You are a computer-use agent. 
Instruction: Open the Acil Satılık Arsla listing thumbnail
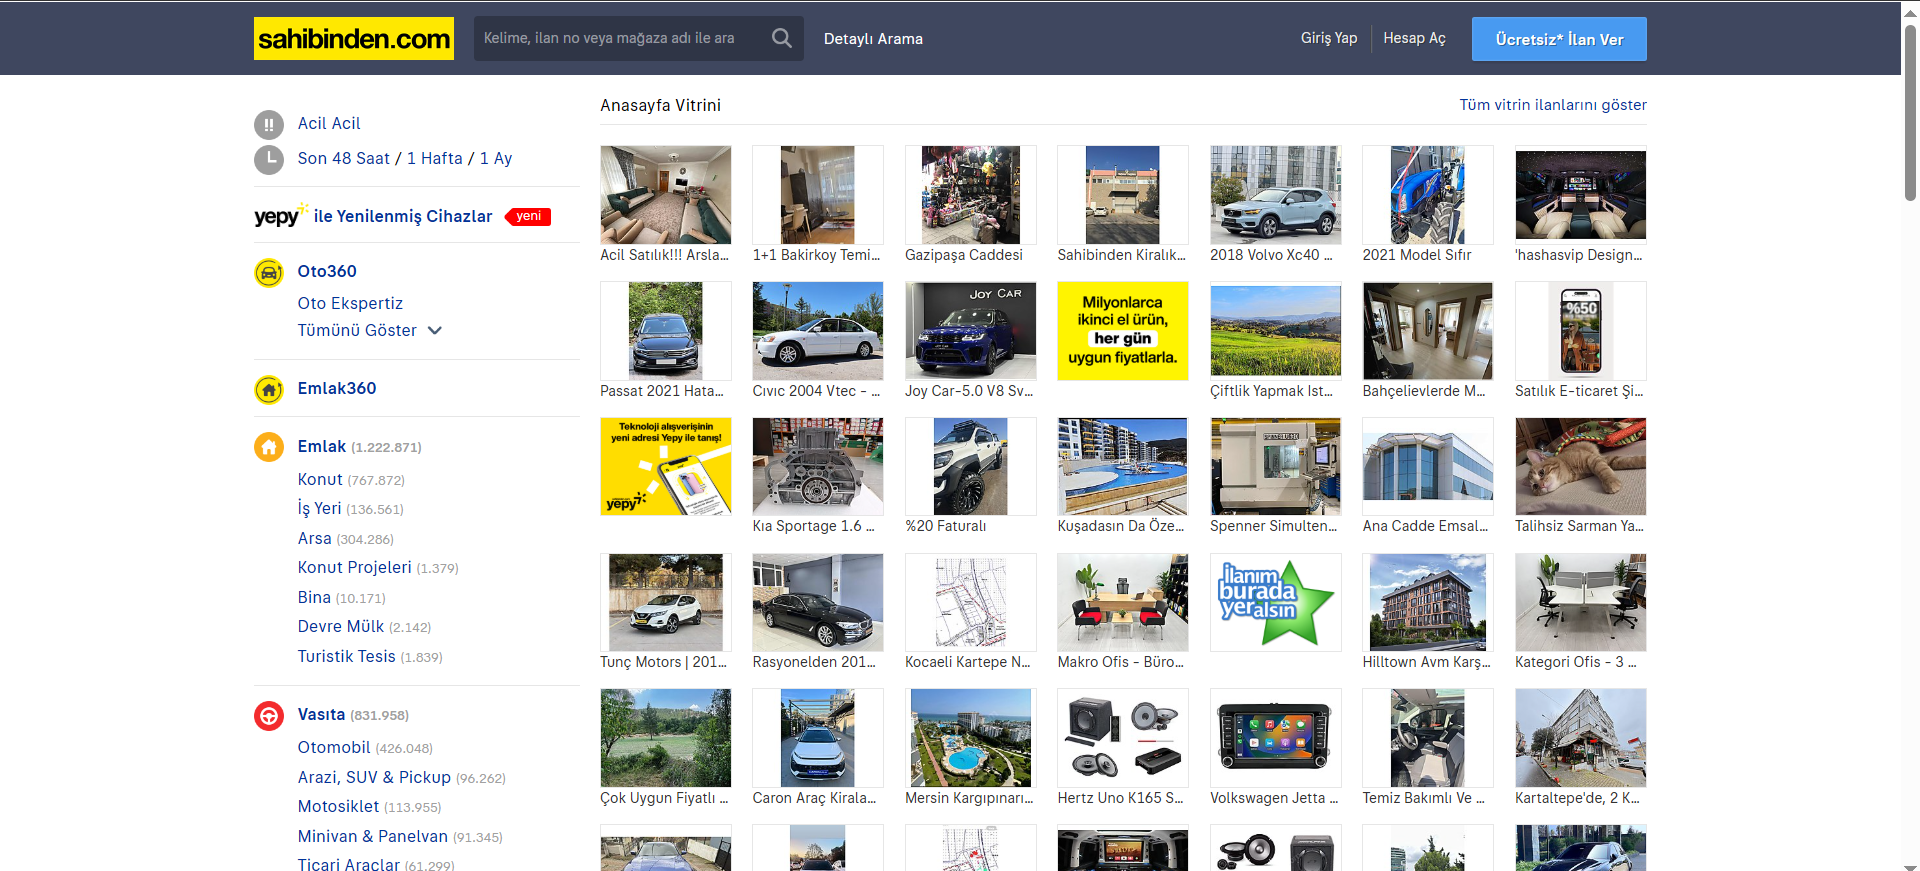click(666, 195)
